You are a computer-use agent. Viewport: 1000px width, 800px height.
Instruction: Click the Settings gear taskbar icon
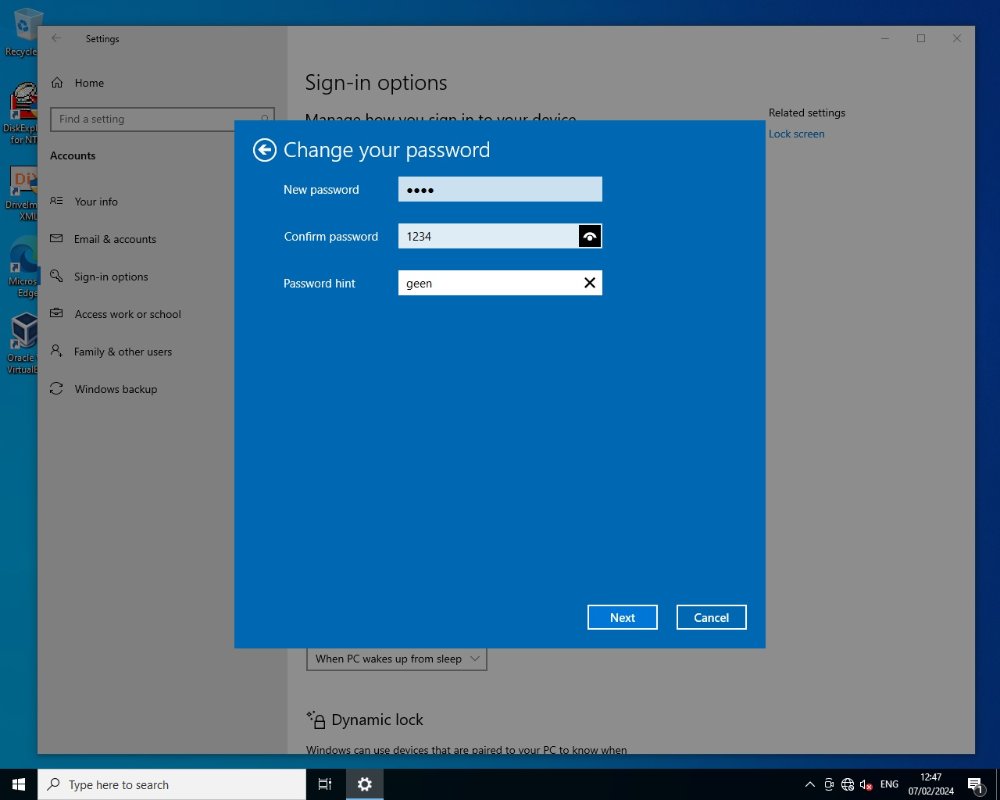365,784
